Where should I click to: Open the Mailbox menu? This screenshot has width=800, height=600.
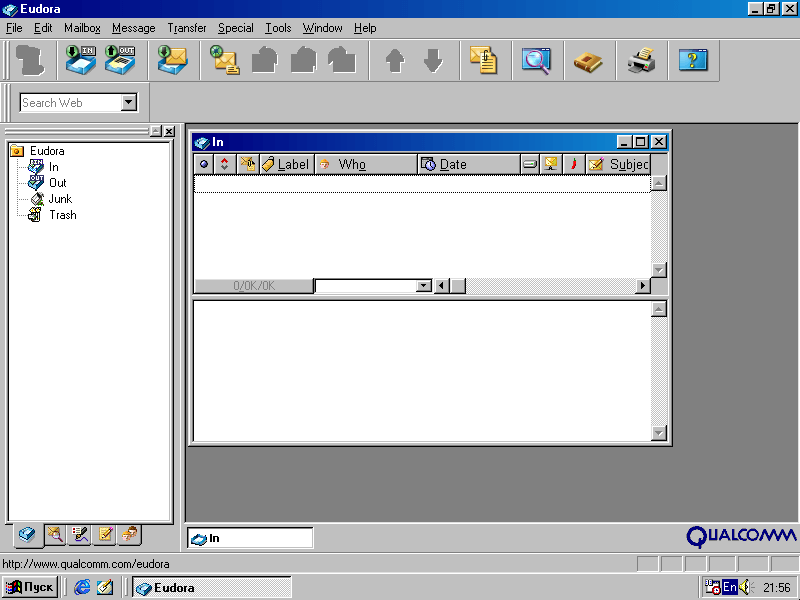[82, 28]
